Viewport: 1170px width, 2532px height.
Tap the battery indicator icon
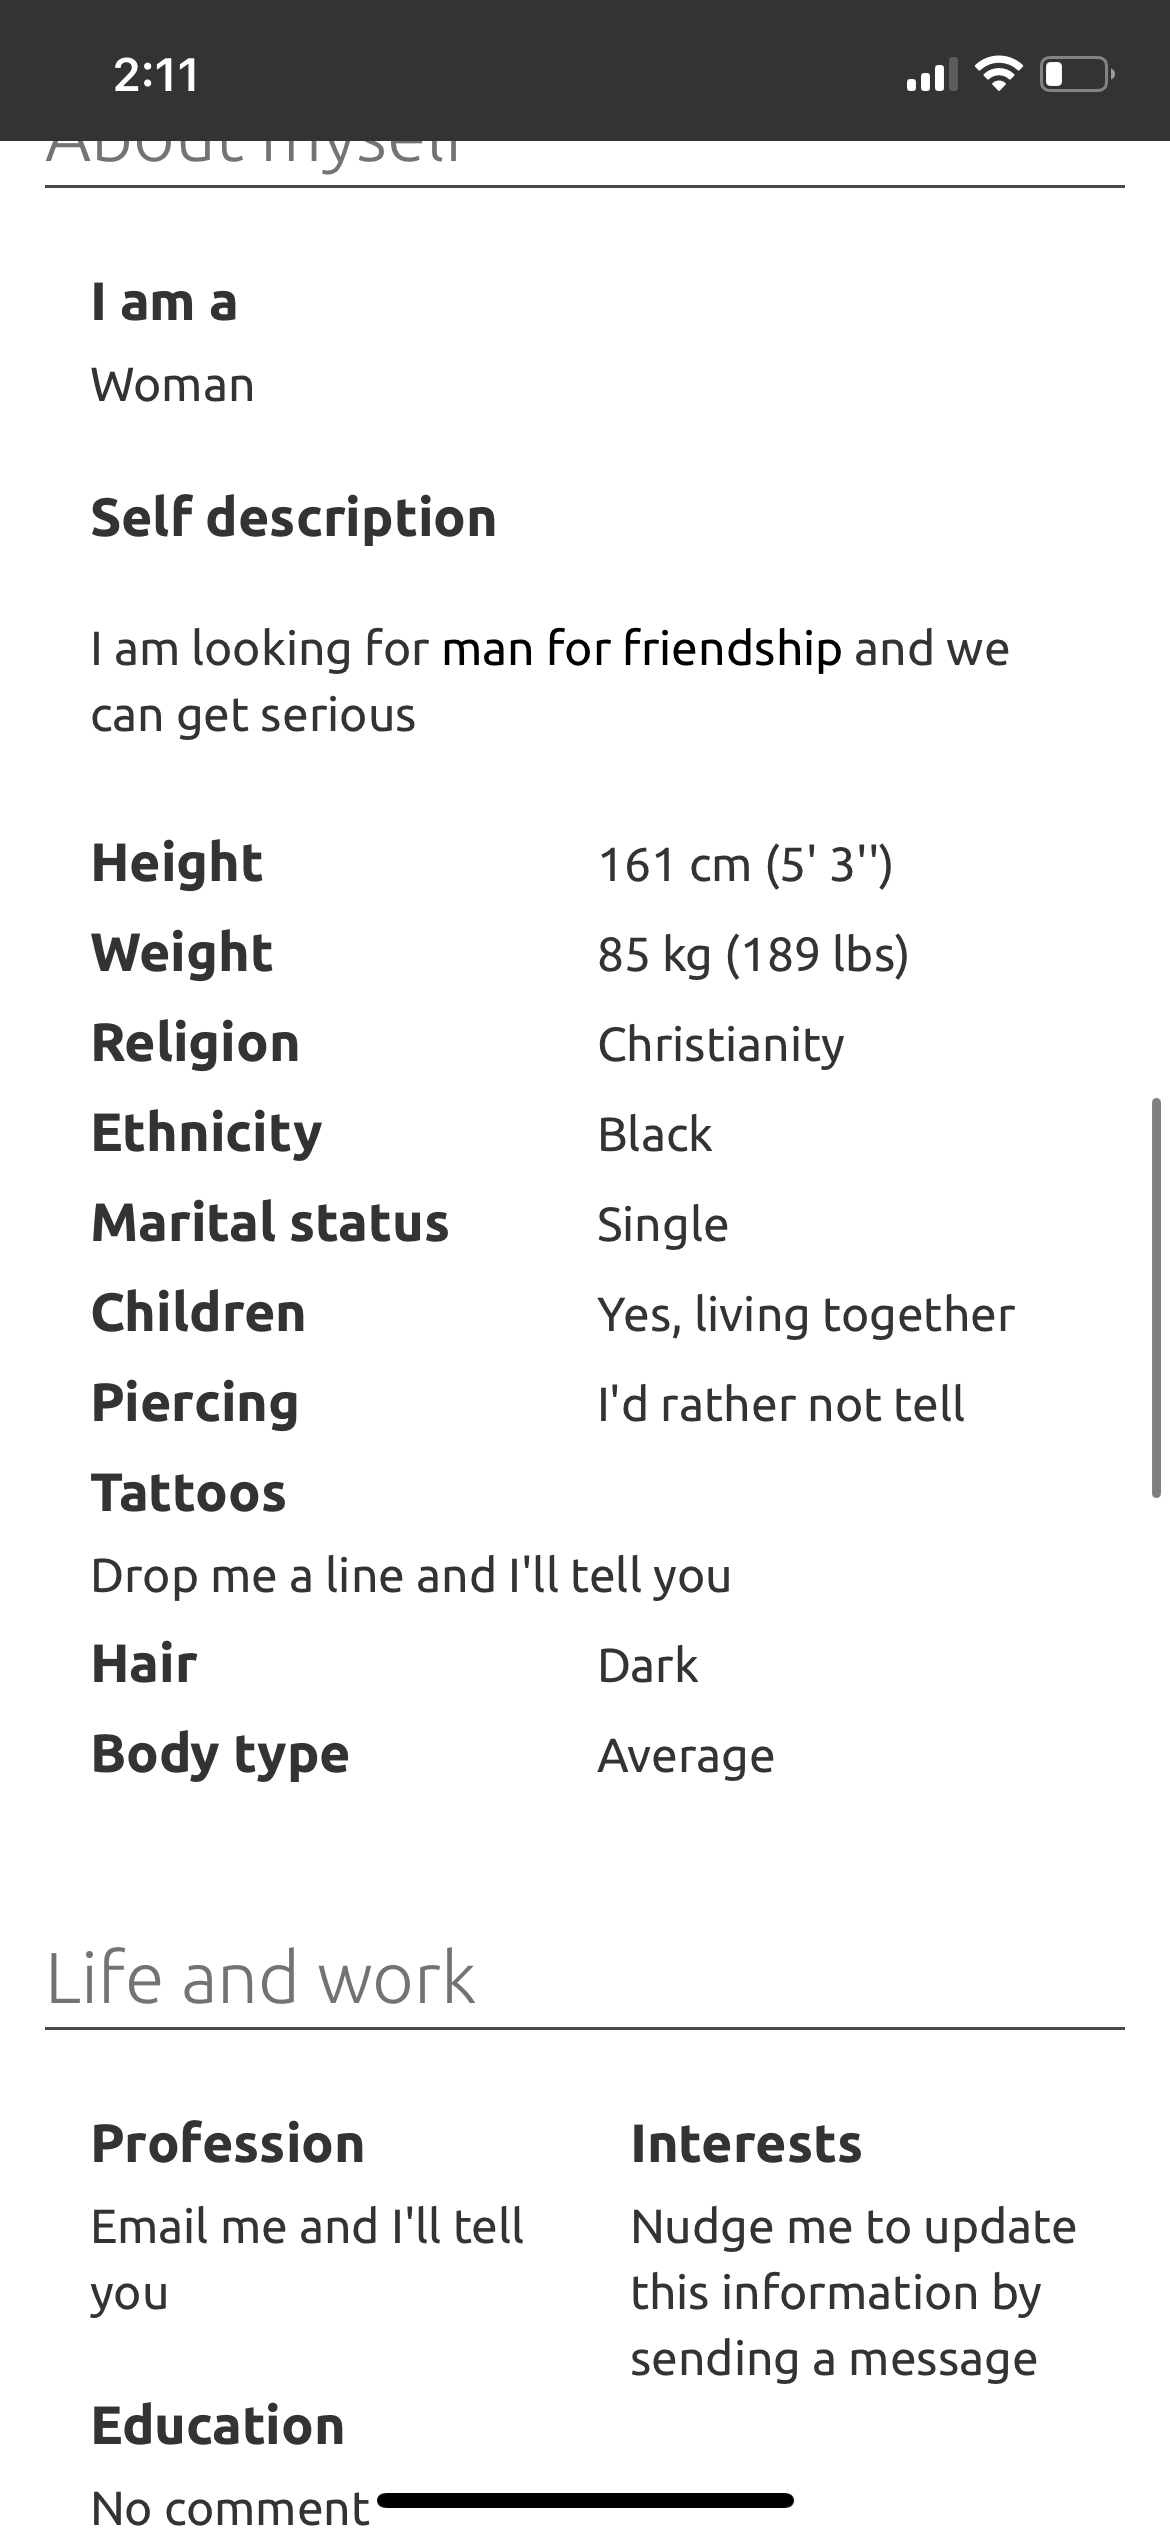point(1077,75)
